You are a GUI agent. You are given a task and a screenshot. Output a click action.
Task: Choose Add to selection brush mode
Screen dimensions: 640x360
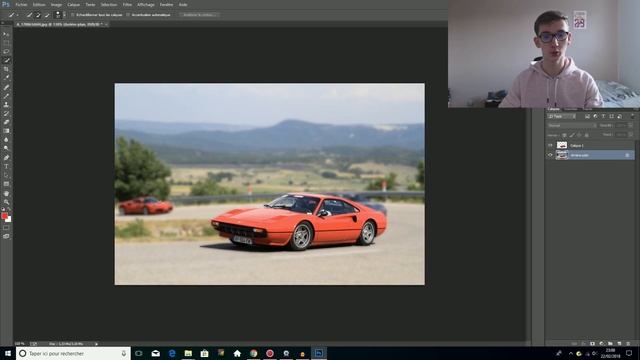[38, 15]
